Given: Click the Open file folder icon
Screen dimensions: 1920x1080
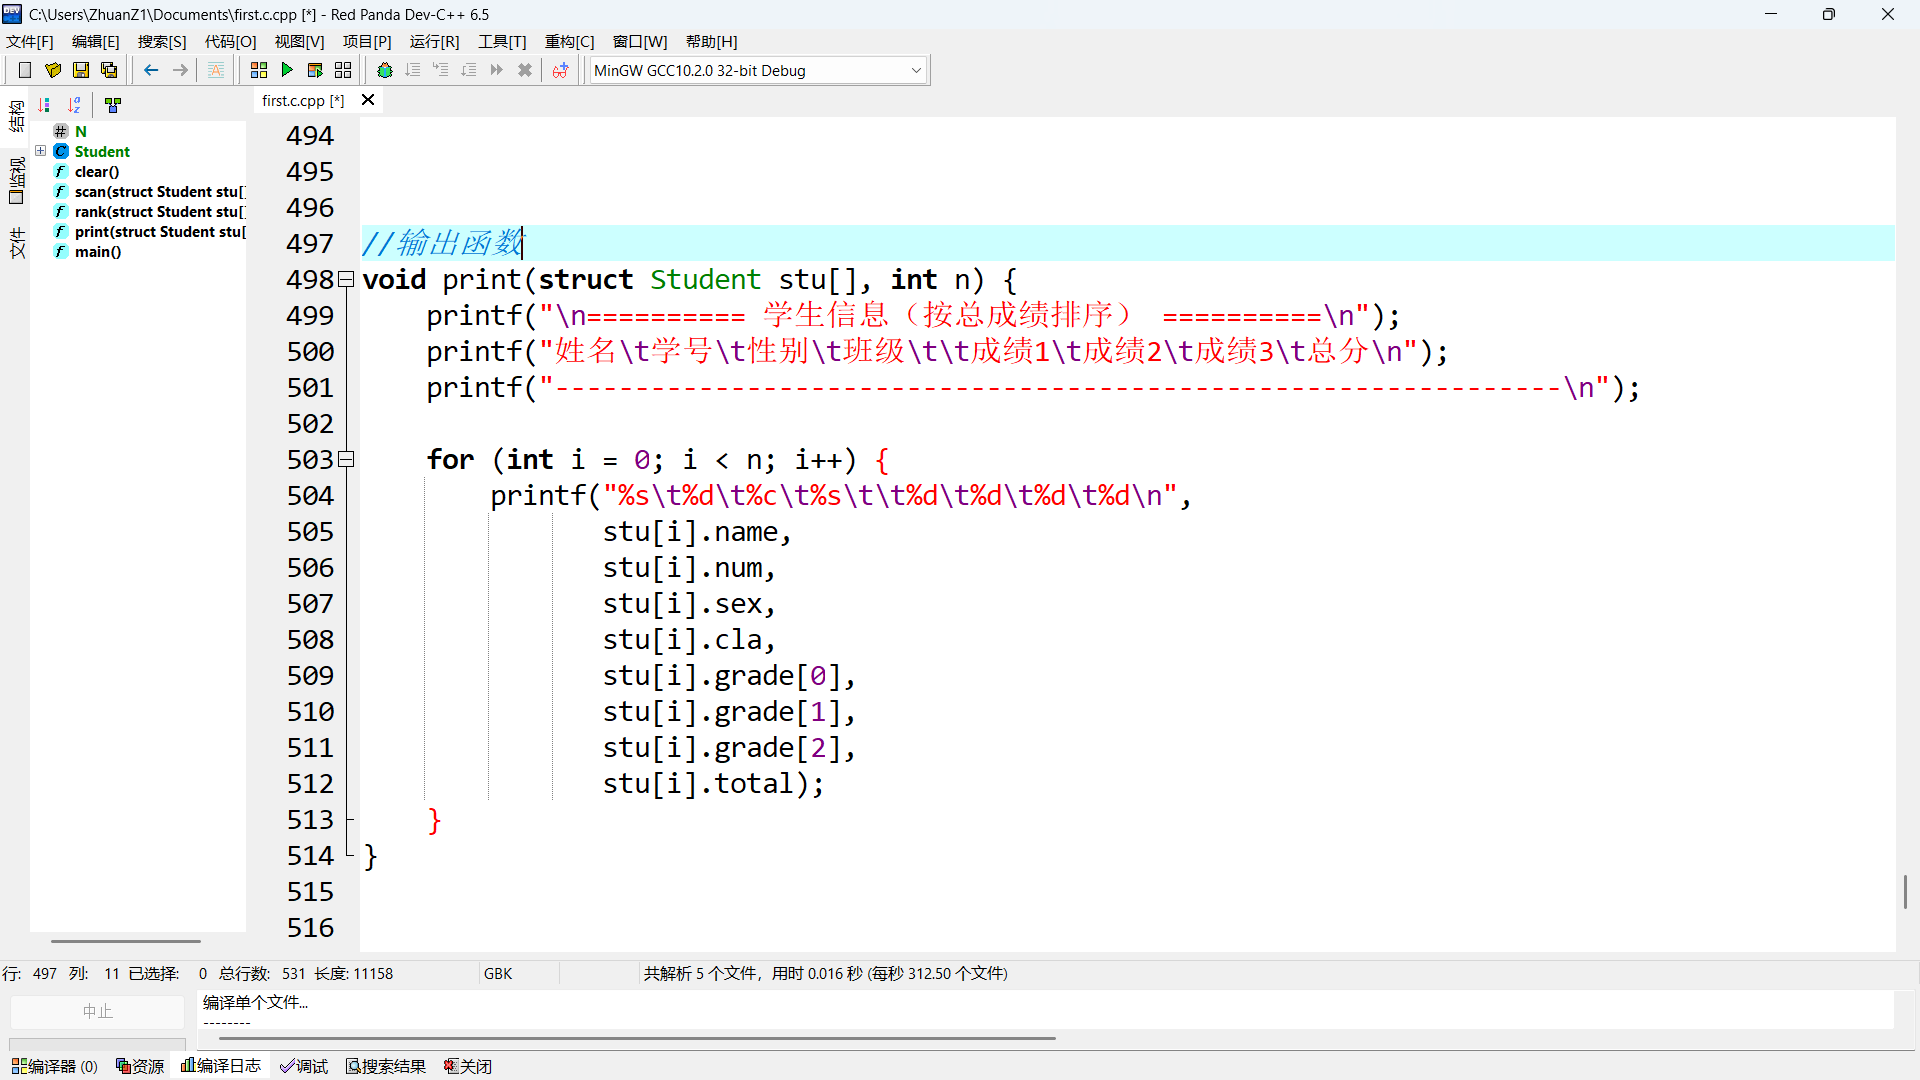Looking at the screenshot, I should coord(53,70).
